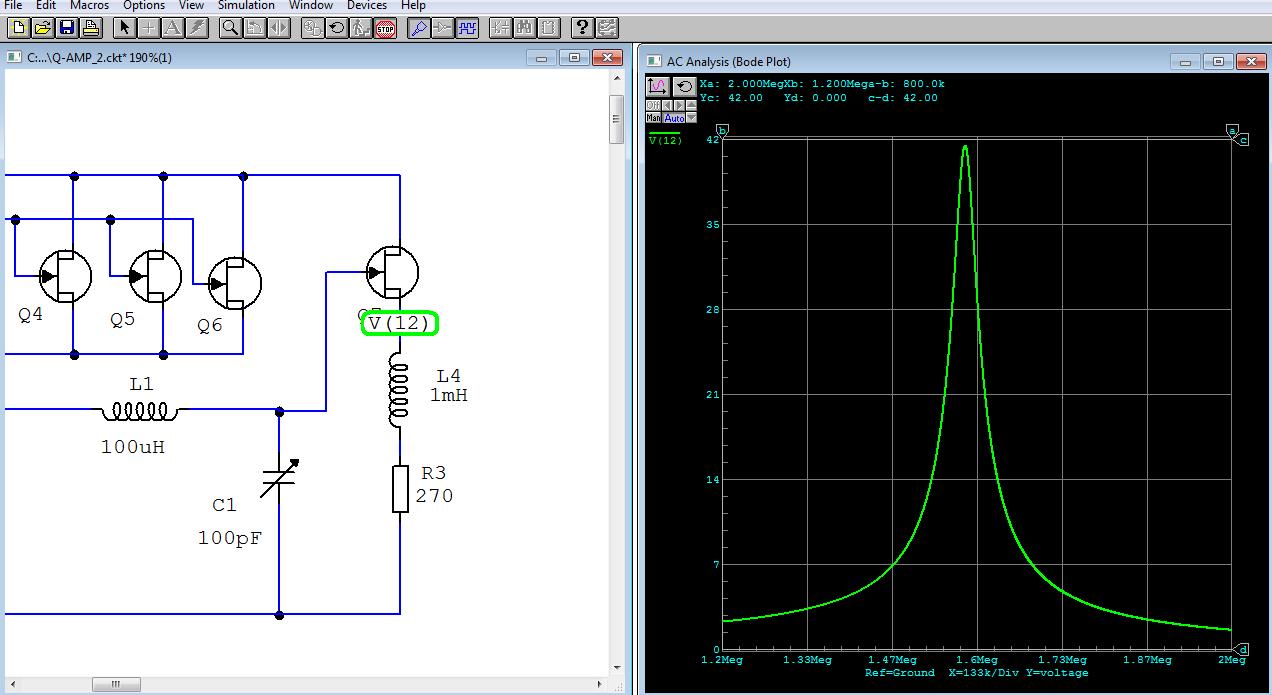
Task: Click cursor marker c at plot top right
Action: (1243, 140)
